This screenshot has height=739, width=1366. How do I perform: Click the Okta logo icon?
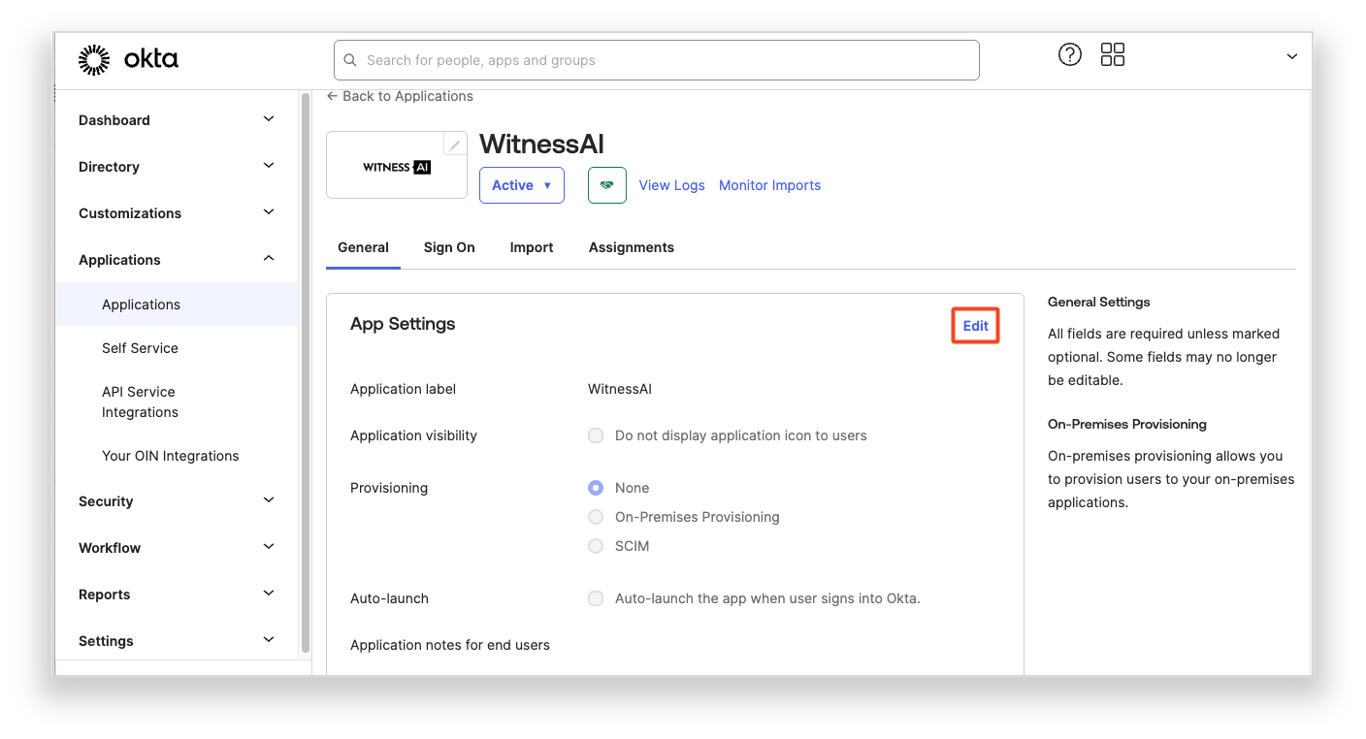[x=94, y=60]
